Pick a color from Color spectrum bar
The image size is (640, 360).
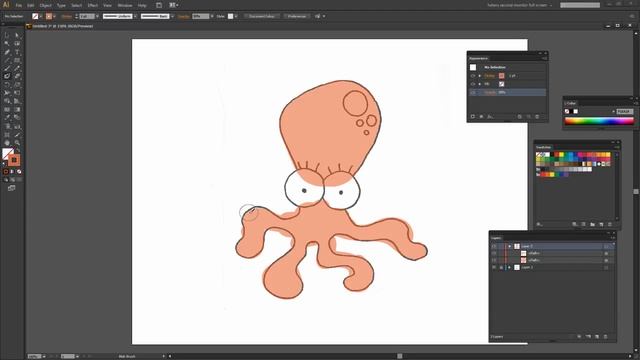pyautogui.click(x=599, y=121)
